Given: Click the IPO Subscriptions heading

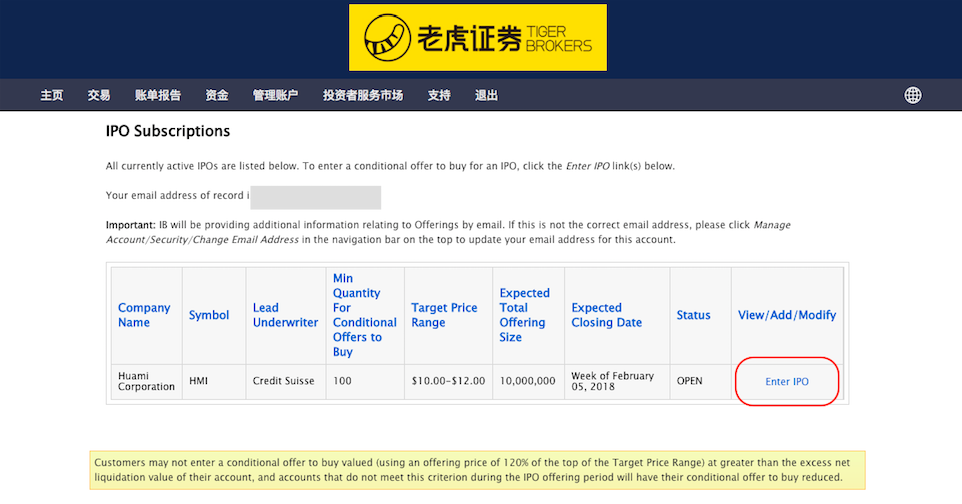Looking at the screenshot, I should point(167,131).
